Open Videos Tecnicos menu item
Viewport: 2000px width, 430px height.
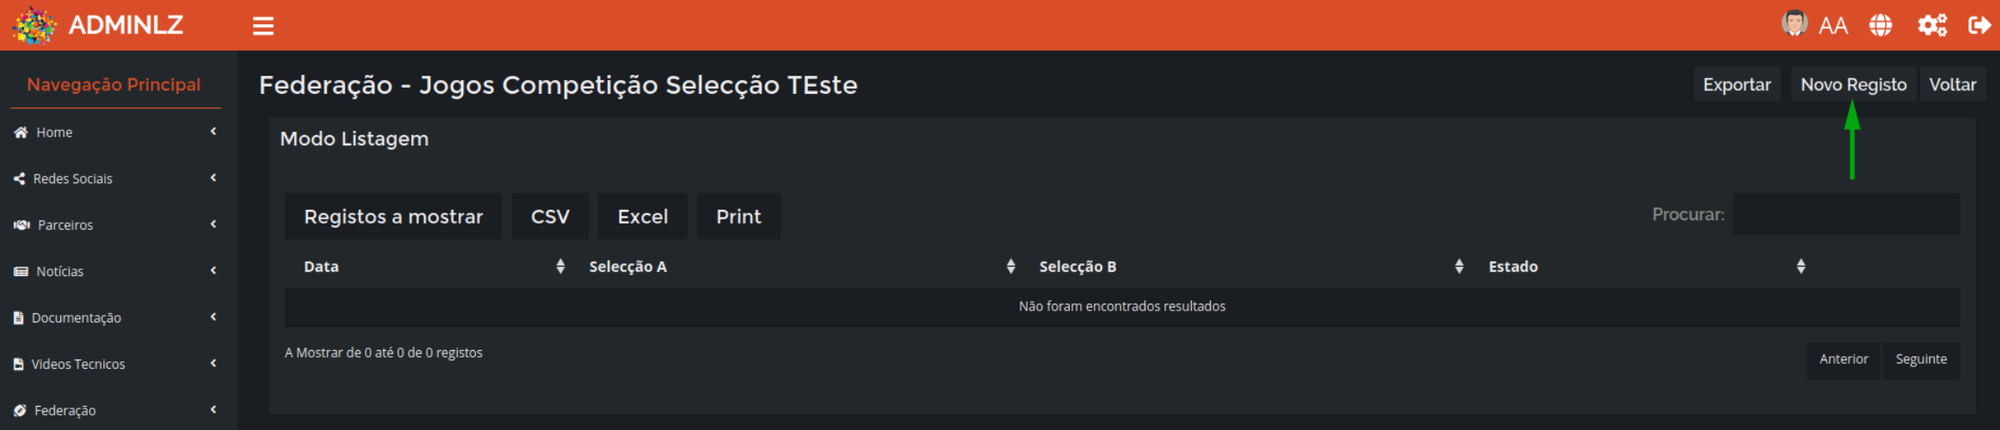pos(78,364)
